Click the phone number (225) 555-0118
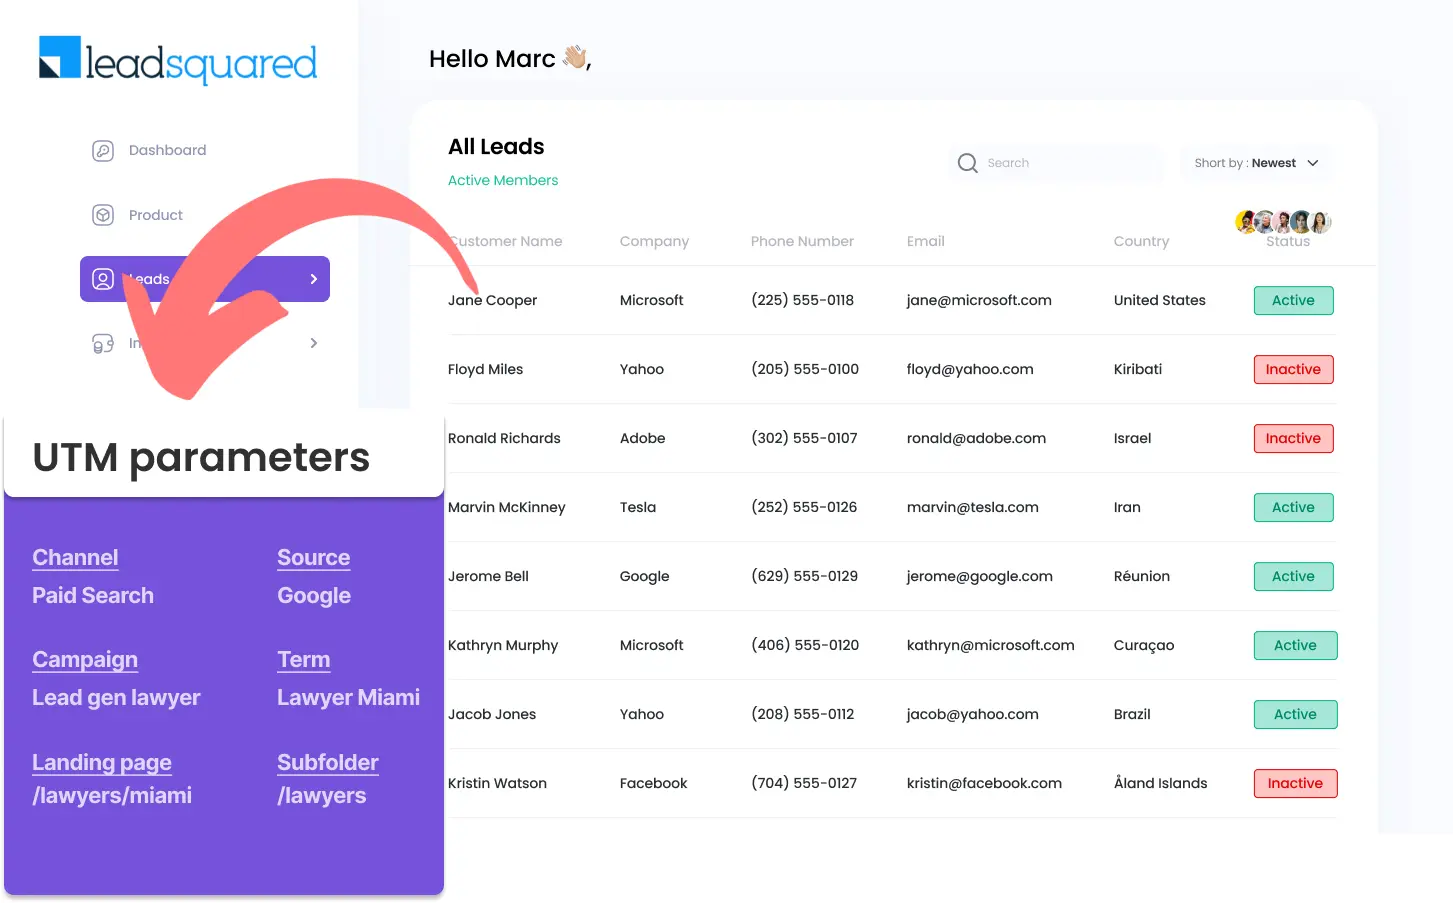Image resolution: width=1453 pixels, height=903 pixels. (802, 300)
